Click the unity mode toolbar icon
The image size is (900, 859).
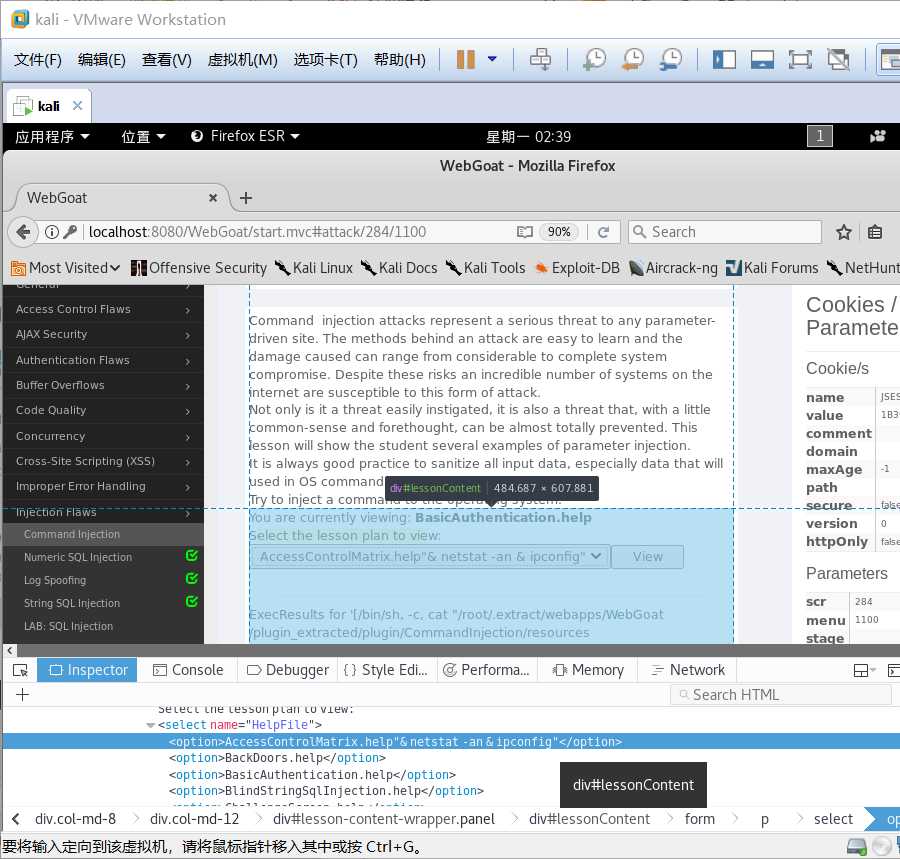pyautogui.click(x=838, y=59)
